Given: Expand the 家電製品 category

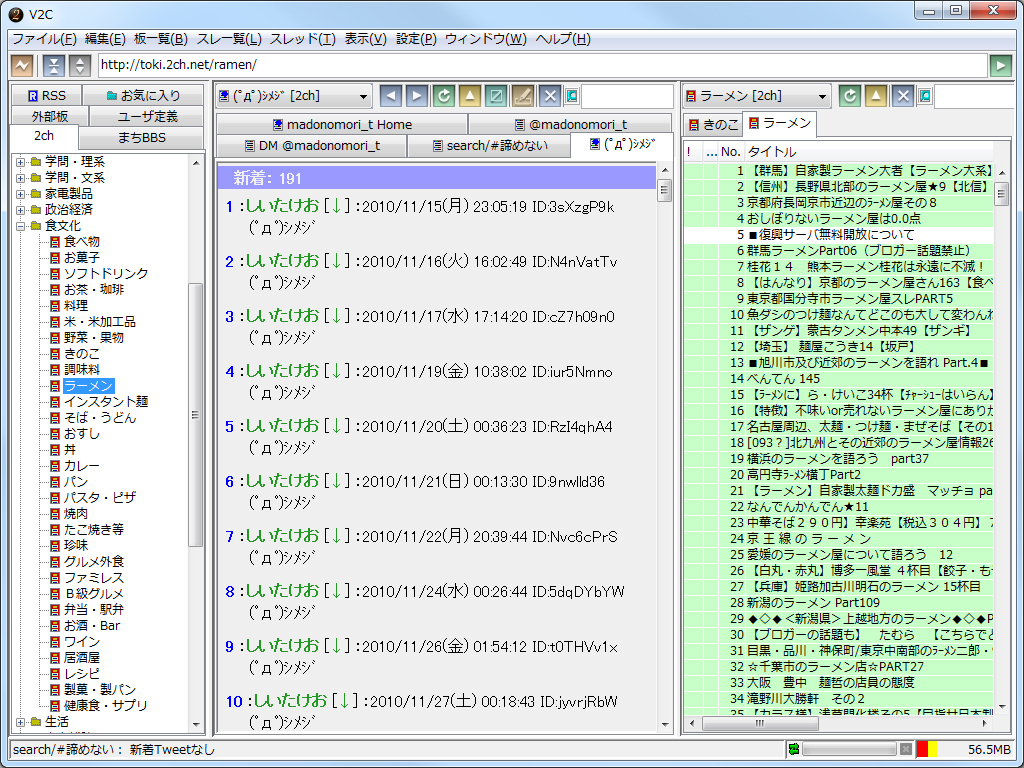Looking at the screenshot, I should (x=20, y=194).
